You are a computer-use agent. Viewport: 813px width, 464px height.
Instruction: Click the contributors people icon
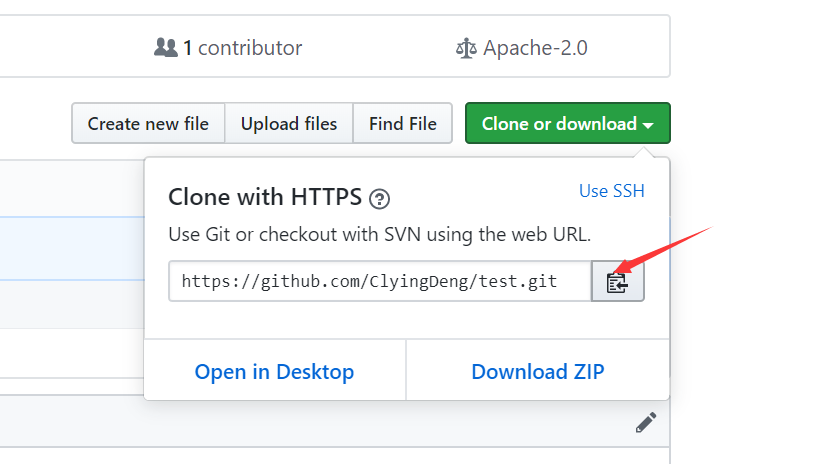pyautogui.click(x=165, y=47)
